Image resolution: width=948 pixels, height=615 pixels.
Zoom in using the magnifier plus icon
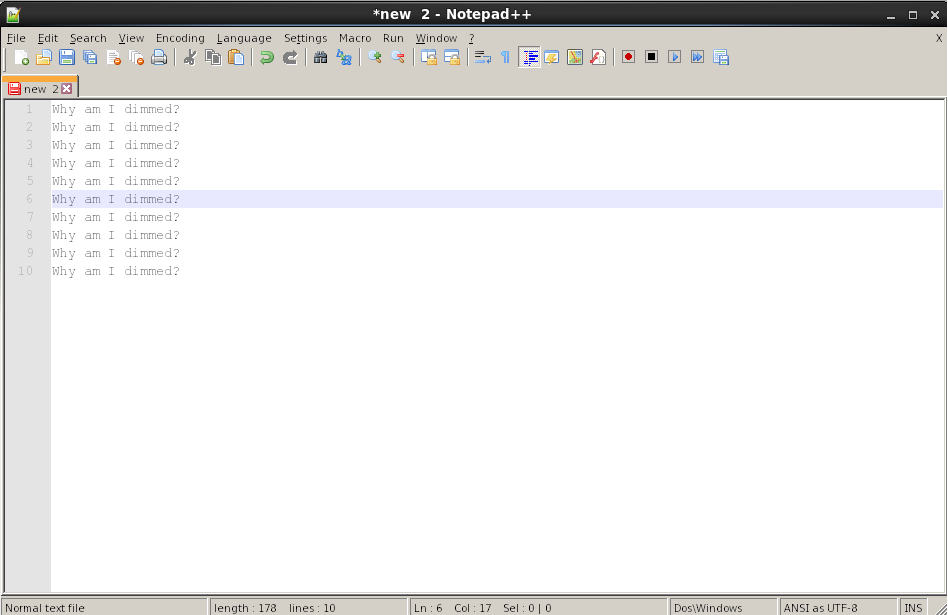pos(375,57)
